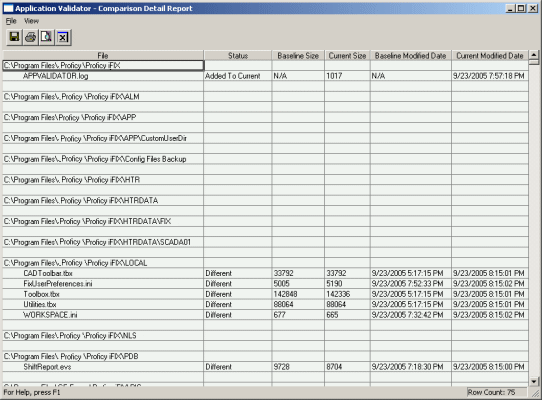Click the vertical scrollbar up arrow
This screenshot has height=400, width=542.
click(534, 55)
